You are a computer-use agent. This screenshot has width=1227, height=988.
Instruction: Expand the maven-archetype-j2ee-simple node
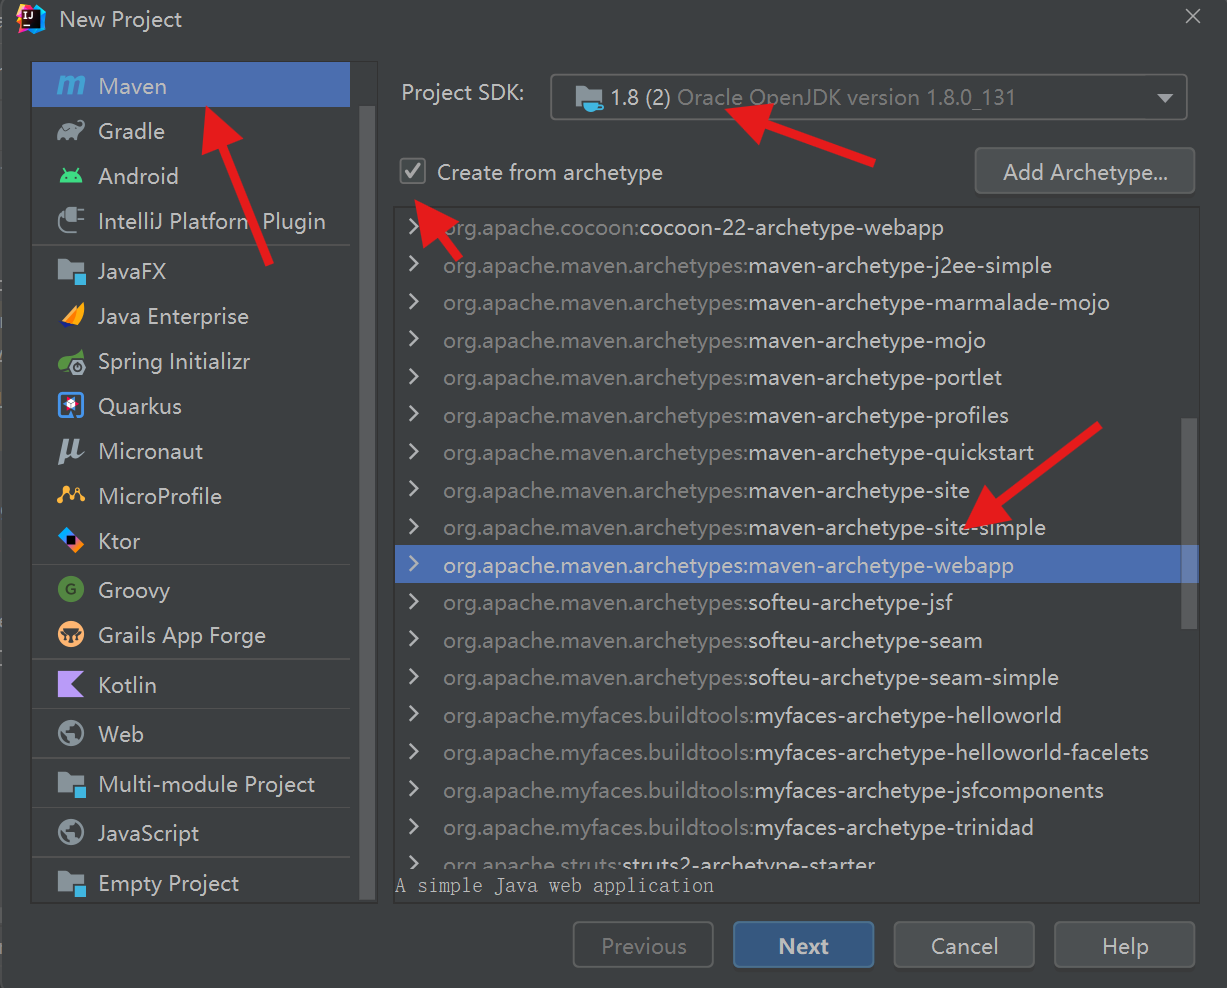tap(414, 265)
